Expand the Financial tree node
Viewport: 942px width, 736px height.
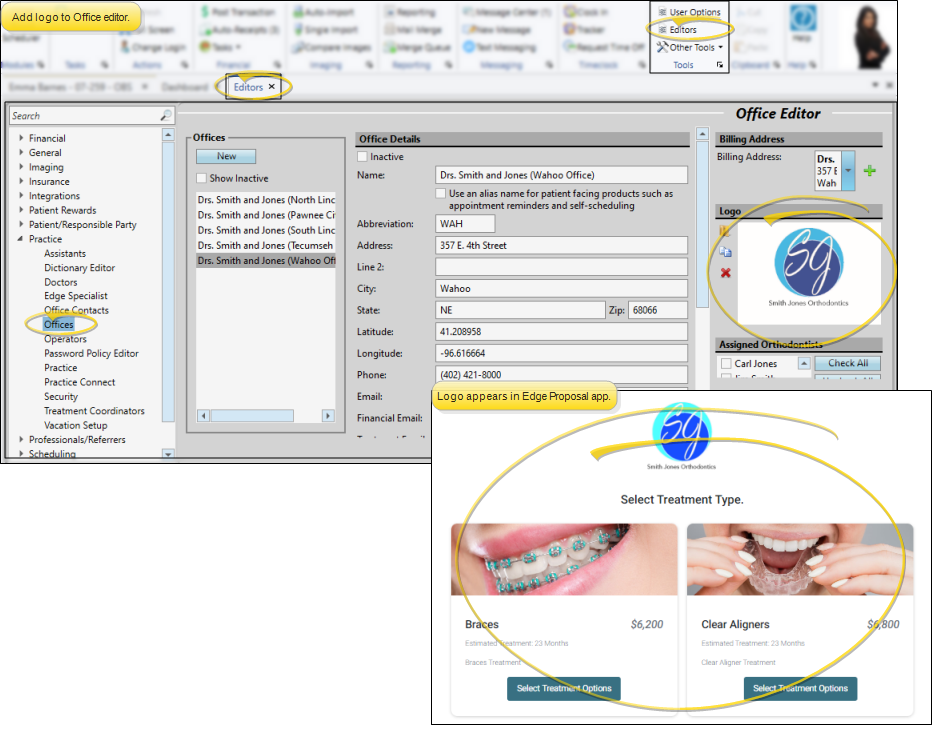click(x=21, y=139)
